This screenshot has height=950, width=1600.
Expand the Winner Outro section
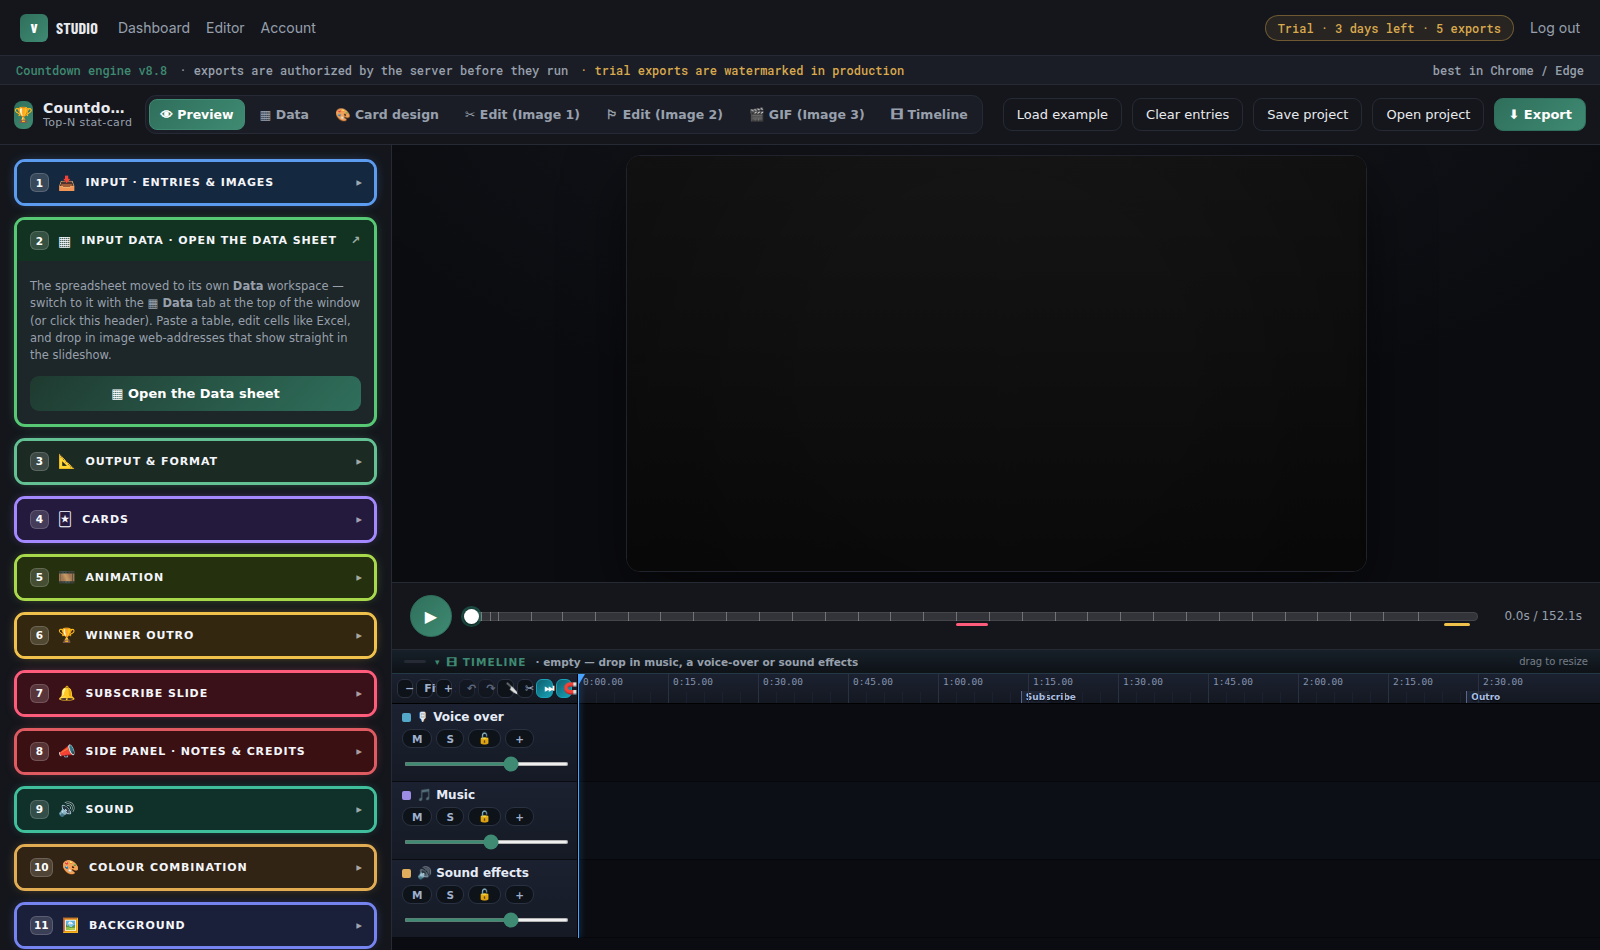[196, 636]
